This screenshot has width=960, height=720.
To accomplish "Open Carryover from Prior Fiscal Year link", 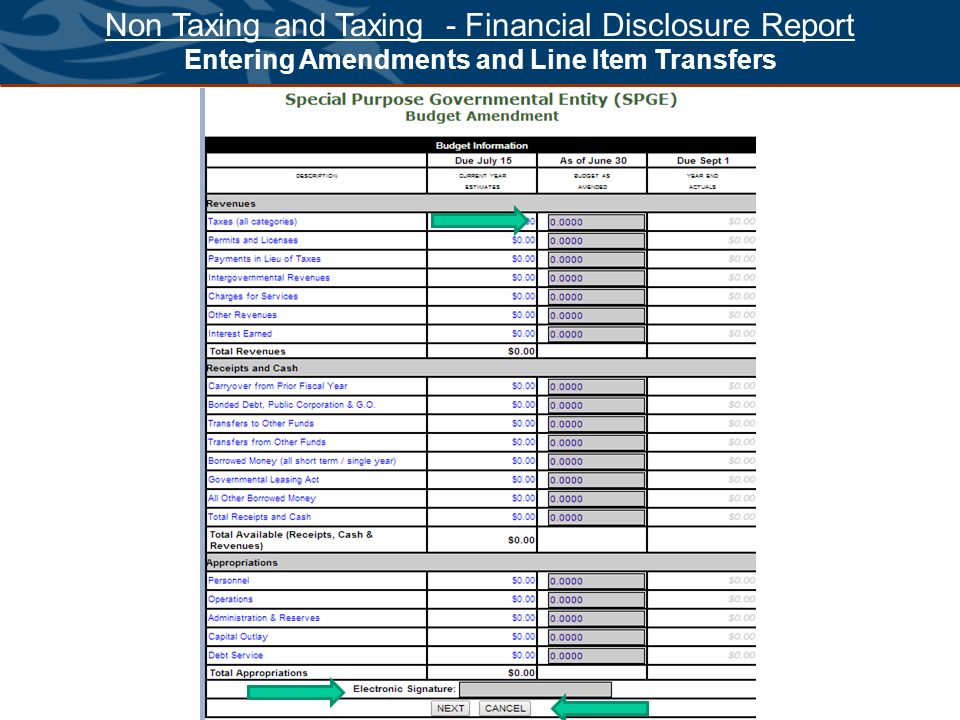I will (277, 386).
